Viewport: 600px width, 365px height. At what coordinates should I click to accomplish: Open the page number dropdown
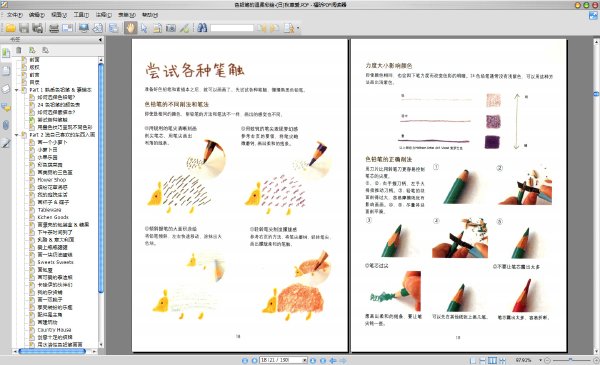point(305,360)
